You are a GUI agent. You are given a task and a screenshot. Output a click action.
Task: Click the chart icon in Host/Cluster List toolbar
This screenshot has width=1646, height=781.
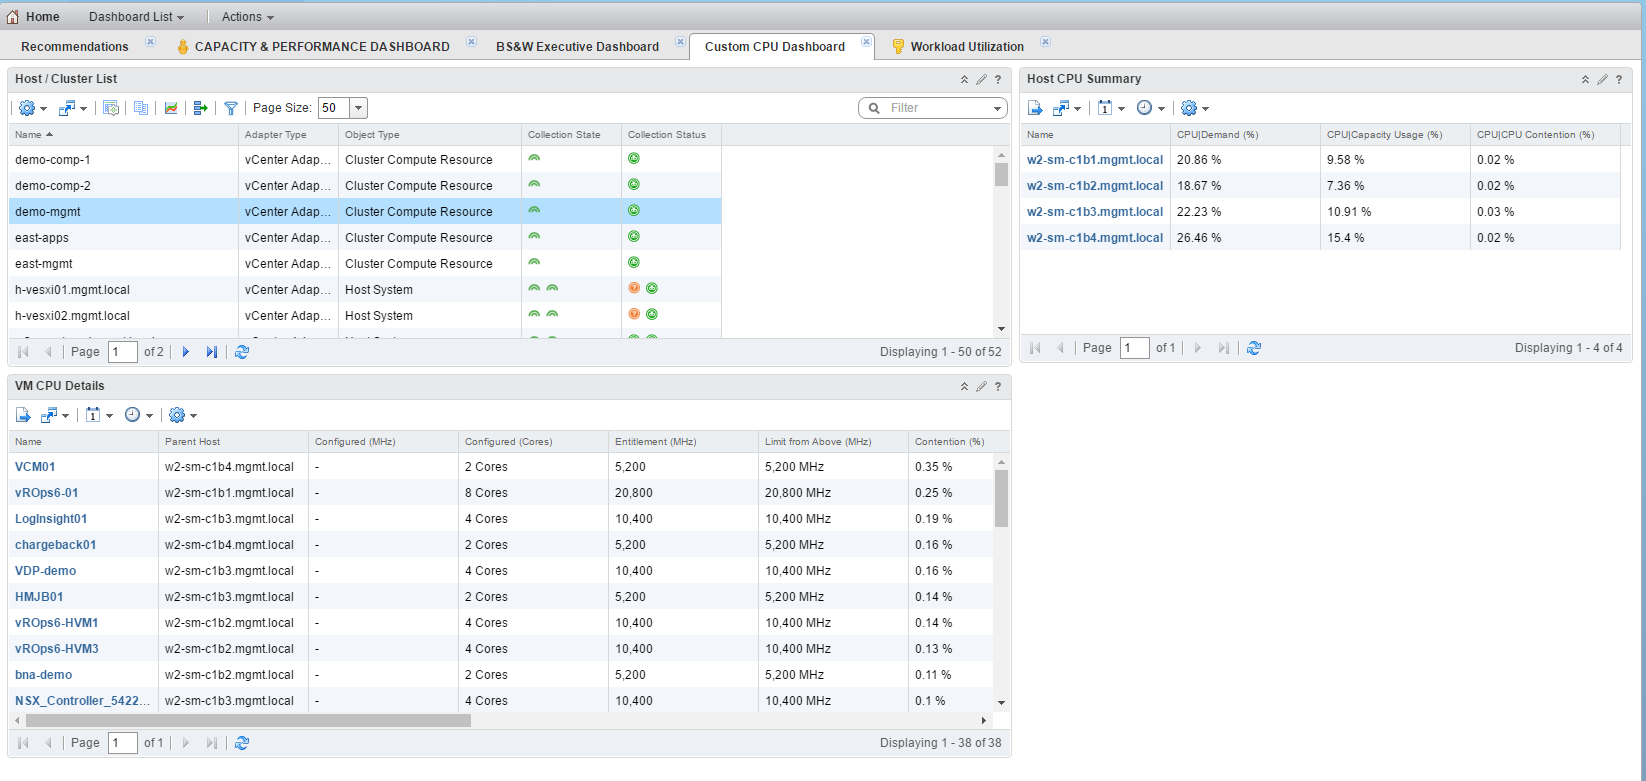click(171, 108)
